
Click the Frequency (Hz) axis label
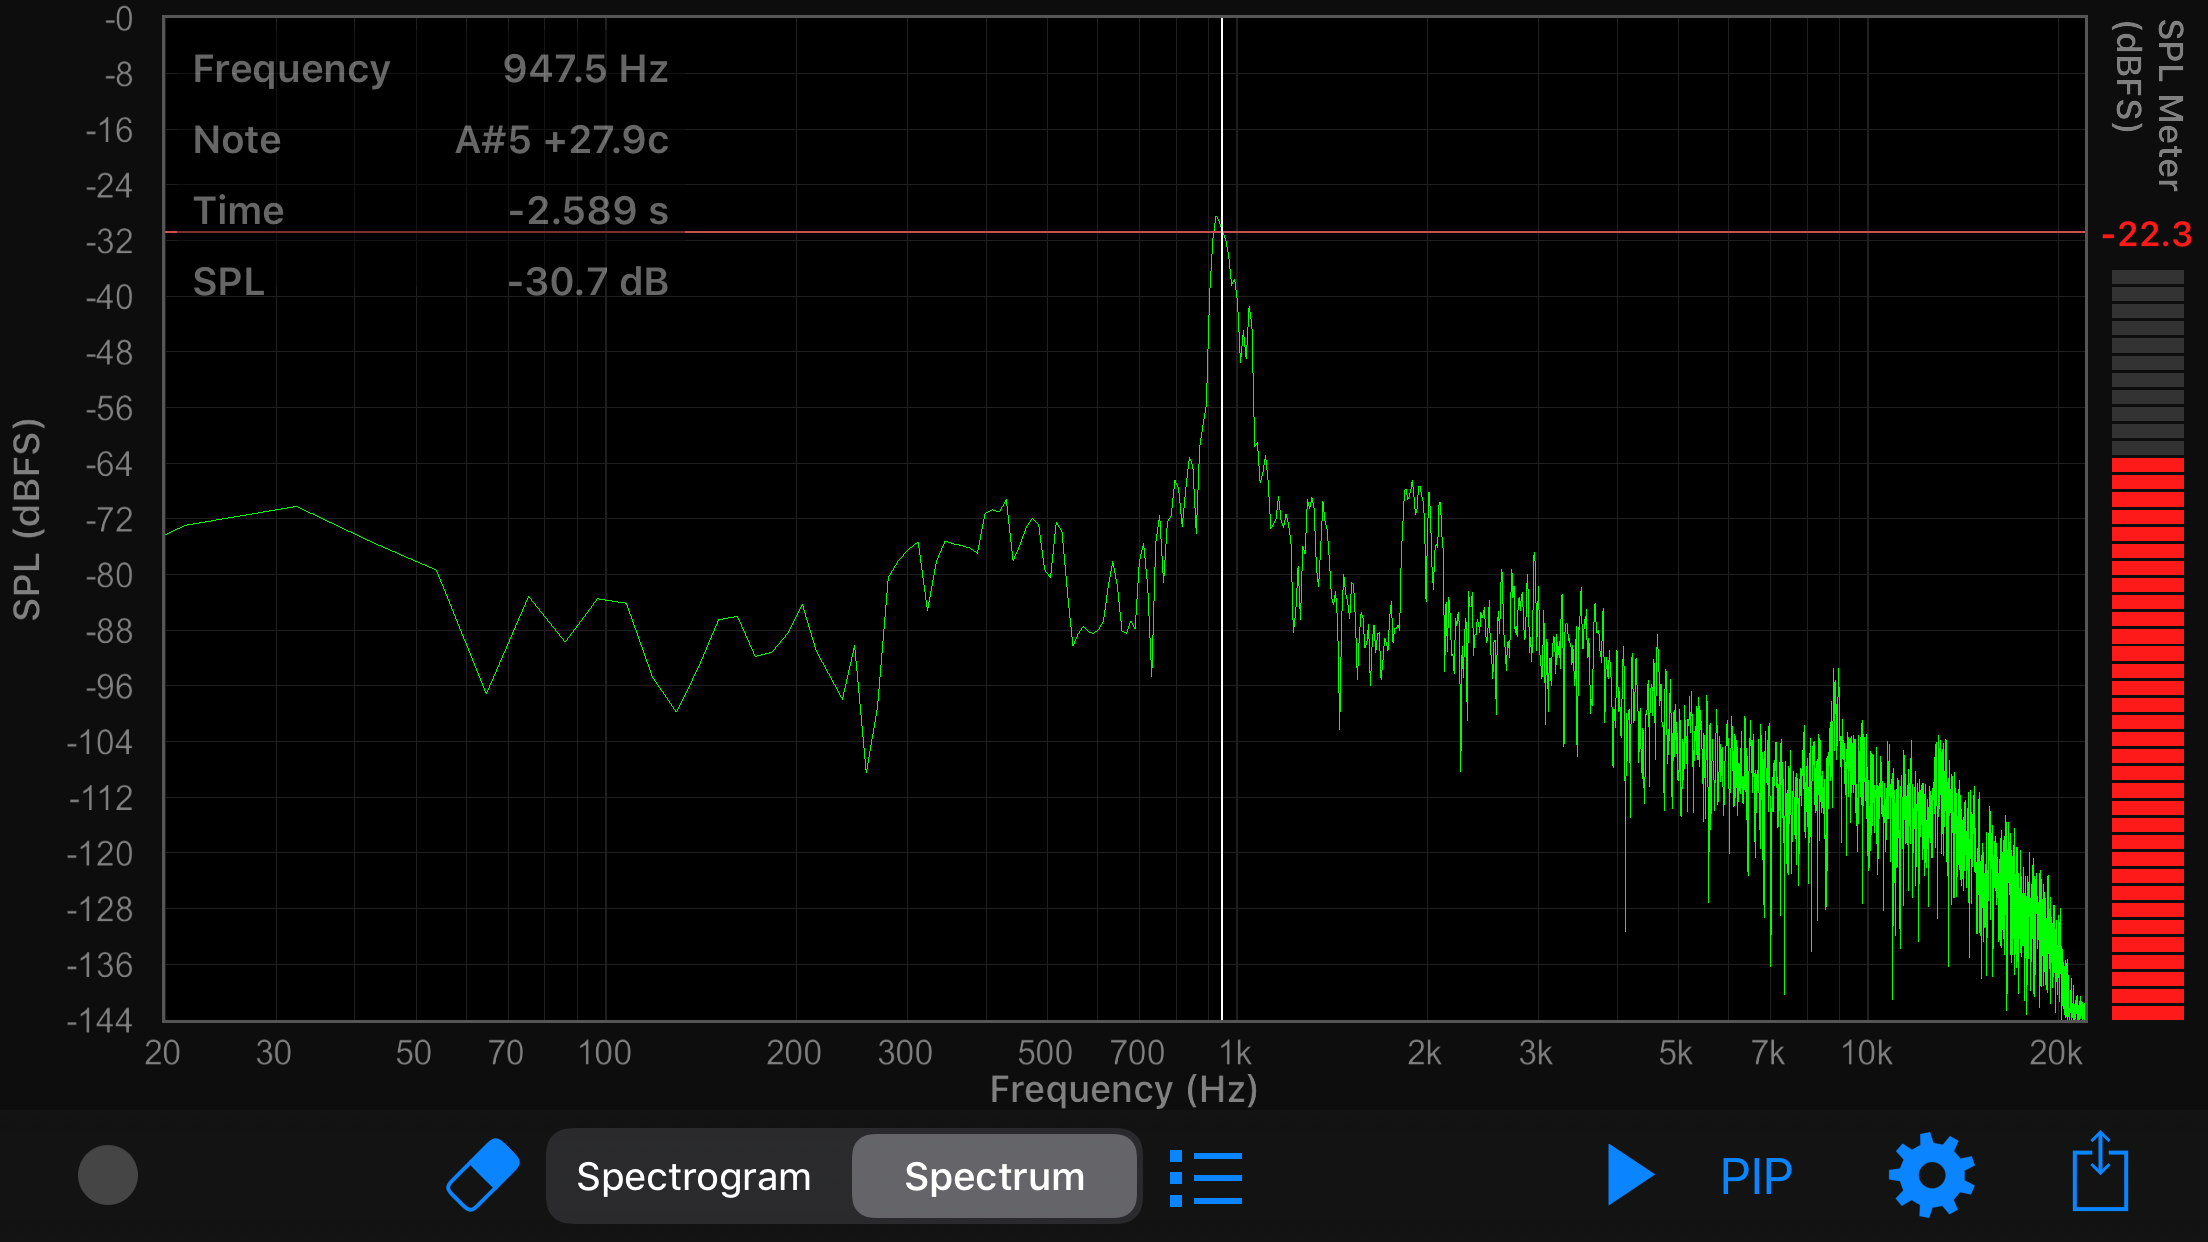1123,1089
